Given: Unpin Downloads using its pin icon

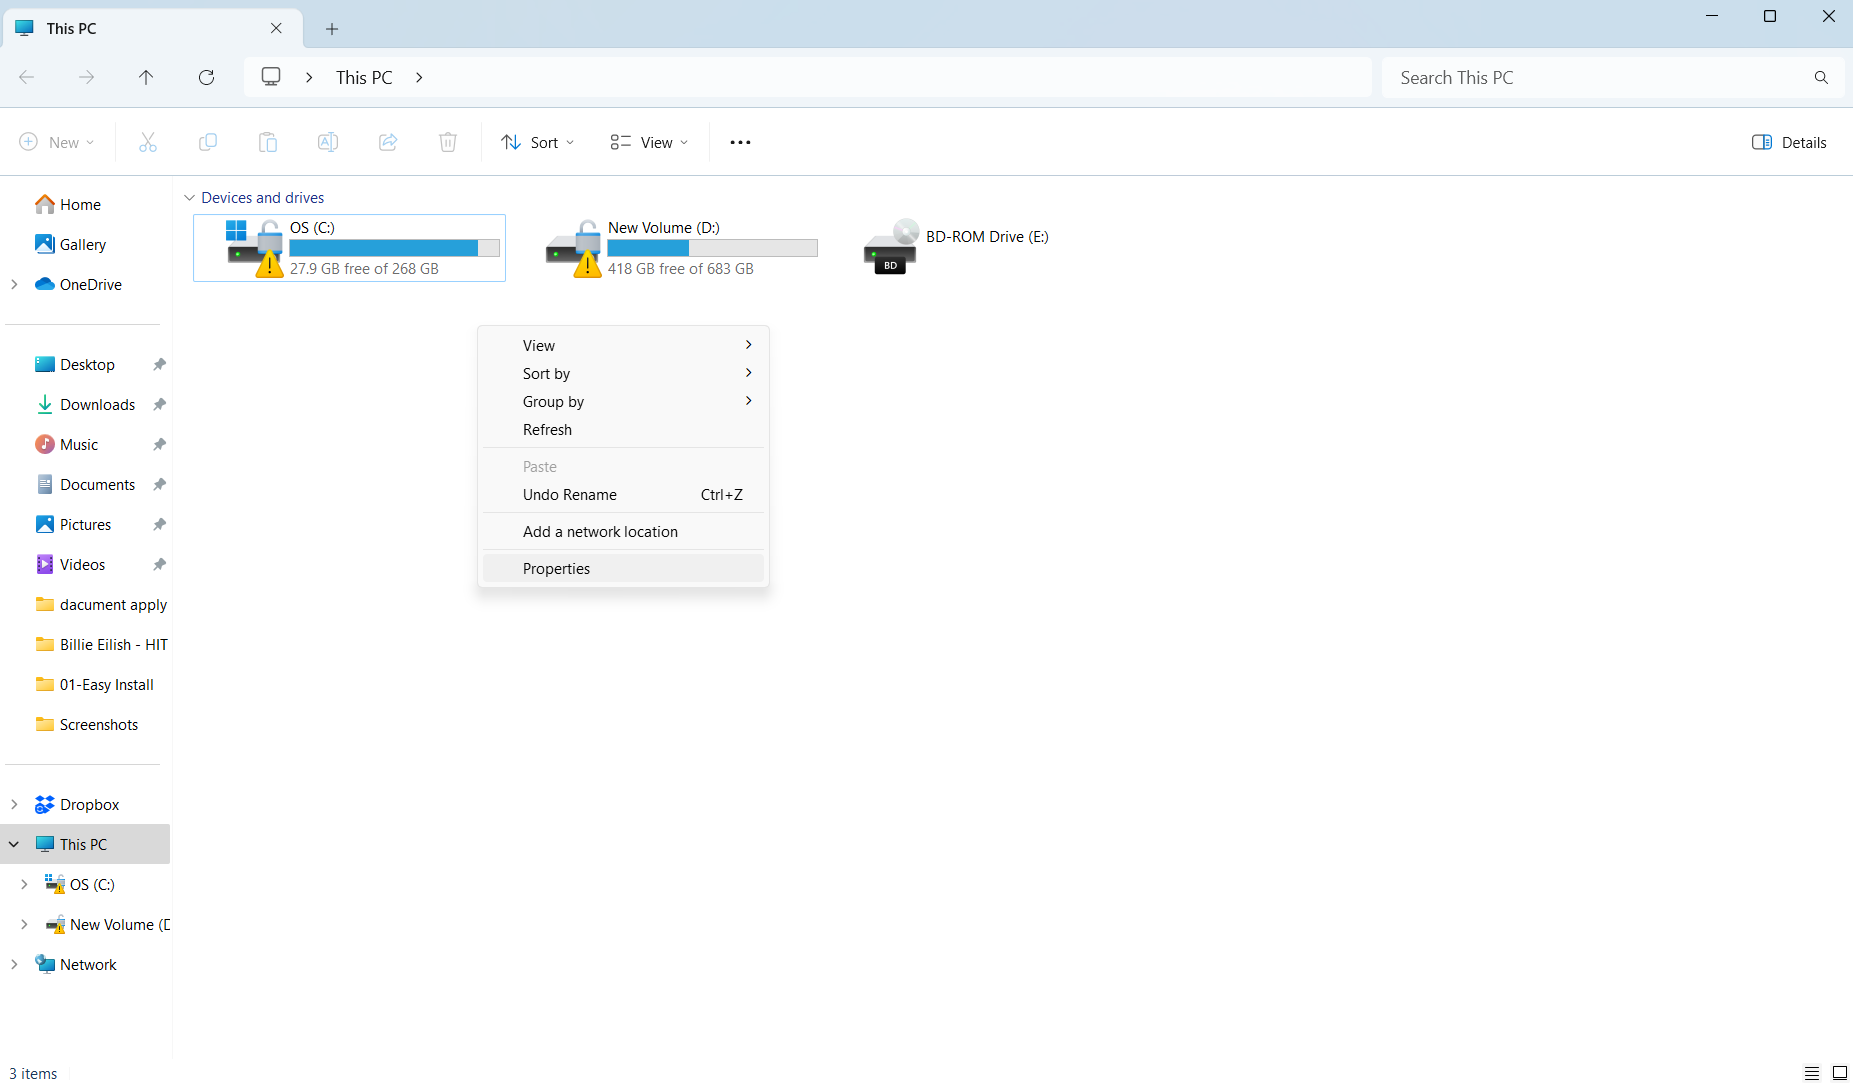Looking at the screenshot, I should [159, 405].
